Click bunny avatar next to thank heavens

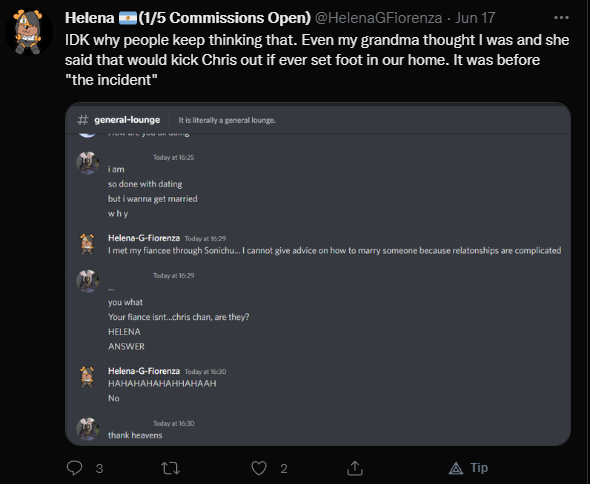[88, 429]
